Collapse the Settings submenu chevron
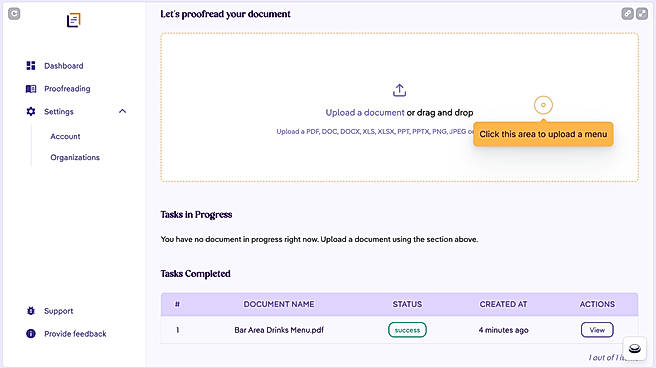The height and width of the screenshot is (368, 656). pyautogui.click(x=122, y=111)
